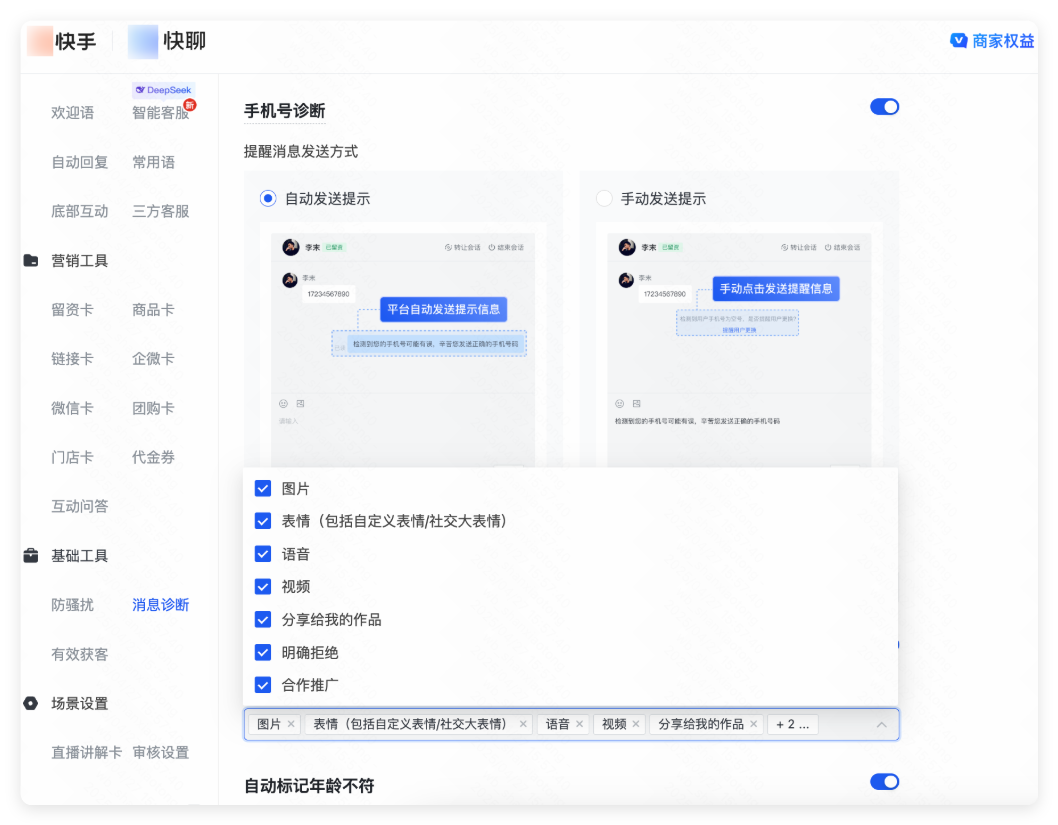Expand the + 2 hidden tags
This screenshot has width=1058, height=825.
pos(793,723)
